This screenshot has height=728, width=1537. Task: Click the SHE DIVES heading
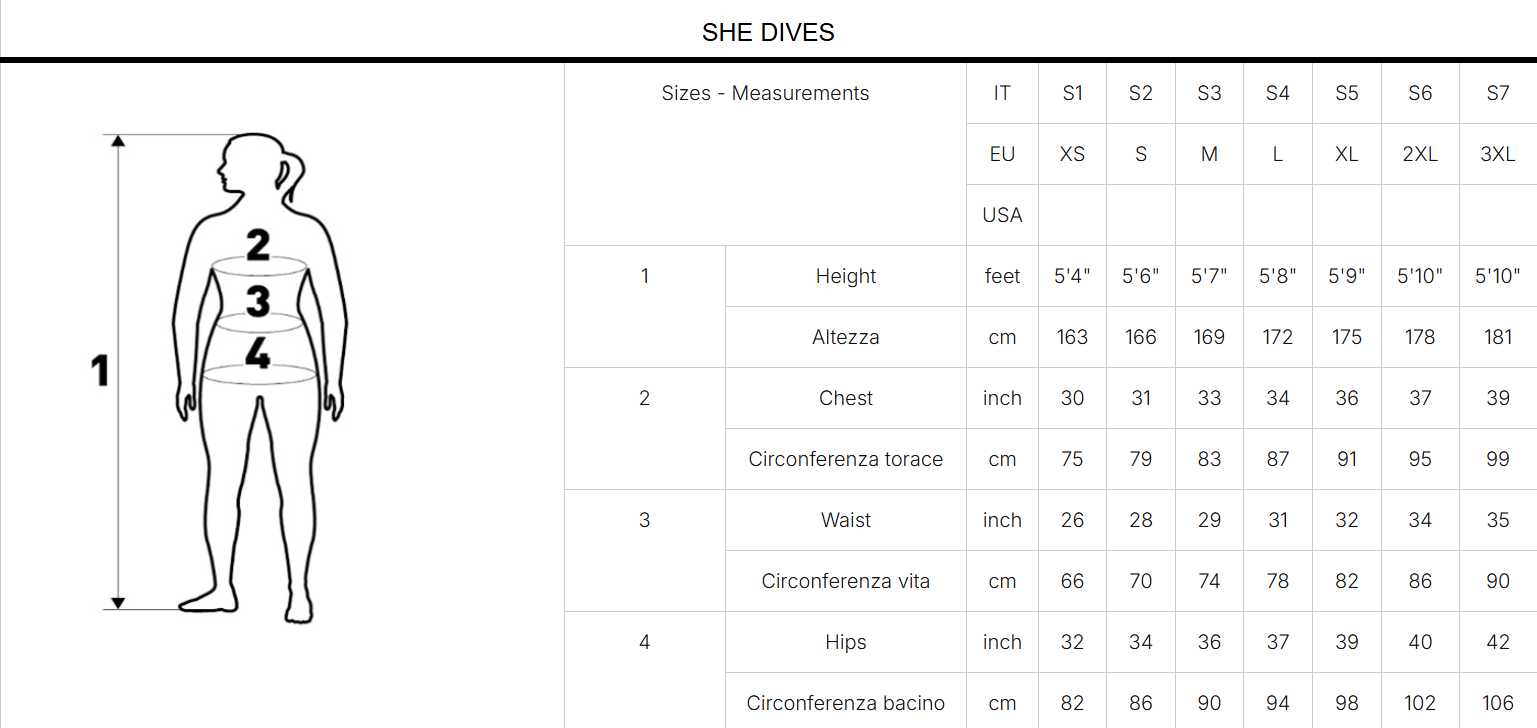click(768, 32)
